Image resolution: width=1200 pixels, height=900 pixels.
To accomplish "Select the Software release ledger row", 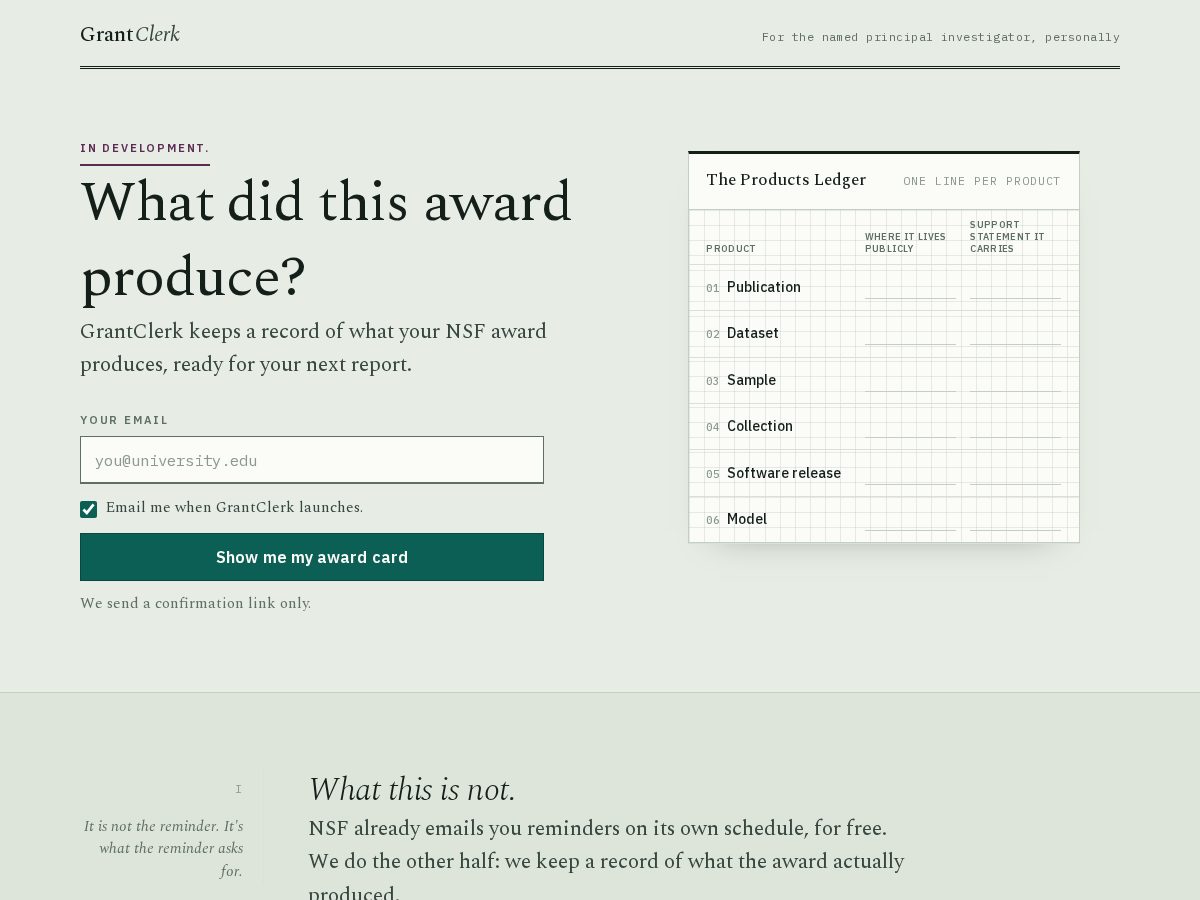I will [x=883, y=473].
